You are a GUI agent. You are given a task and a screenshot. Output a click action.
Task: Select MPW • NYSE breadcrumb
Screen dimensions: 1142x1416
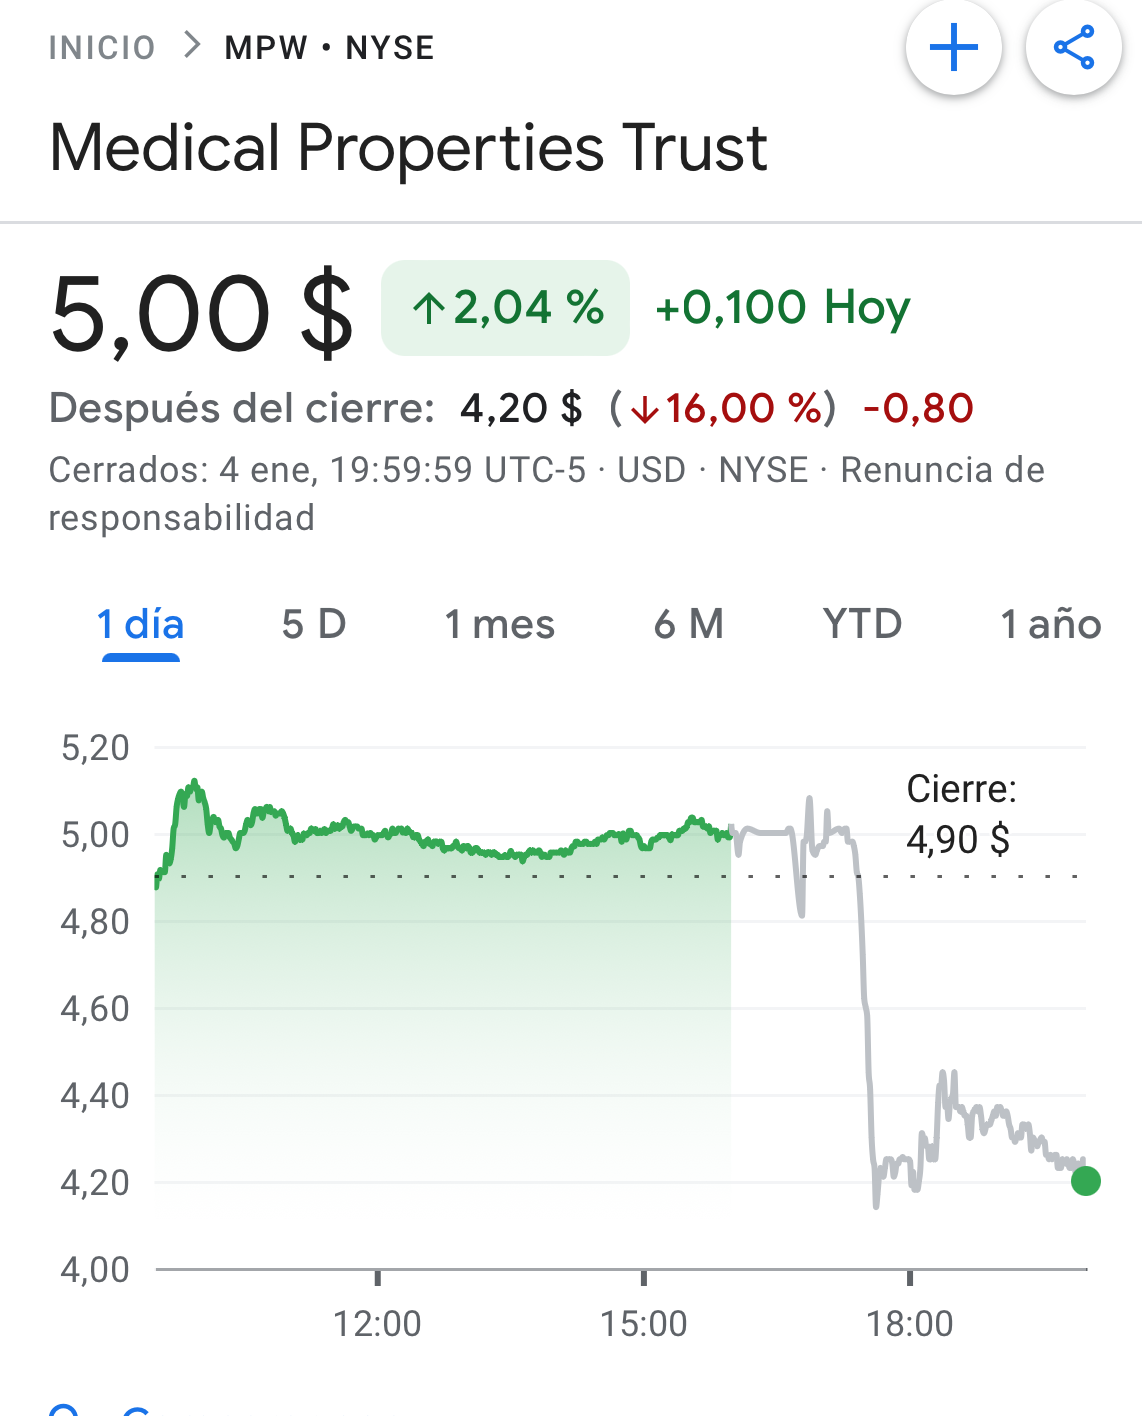(x=330, y=48)
